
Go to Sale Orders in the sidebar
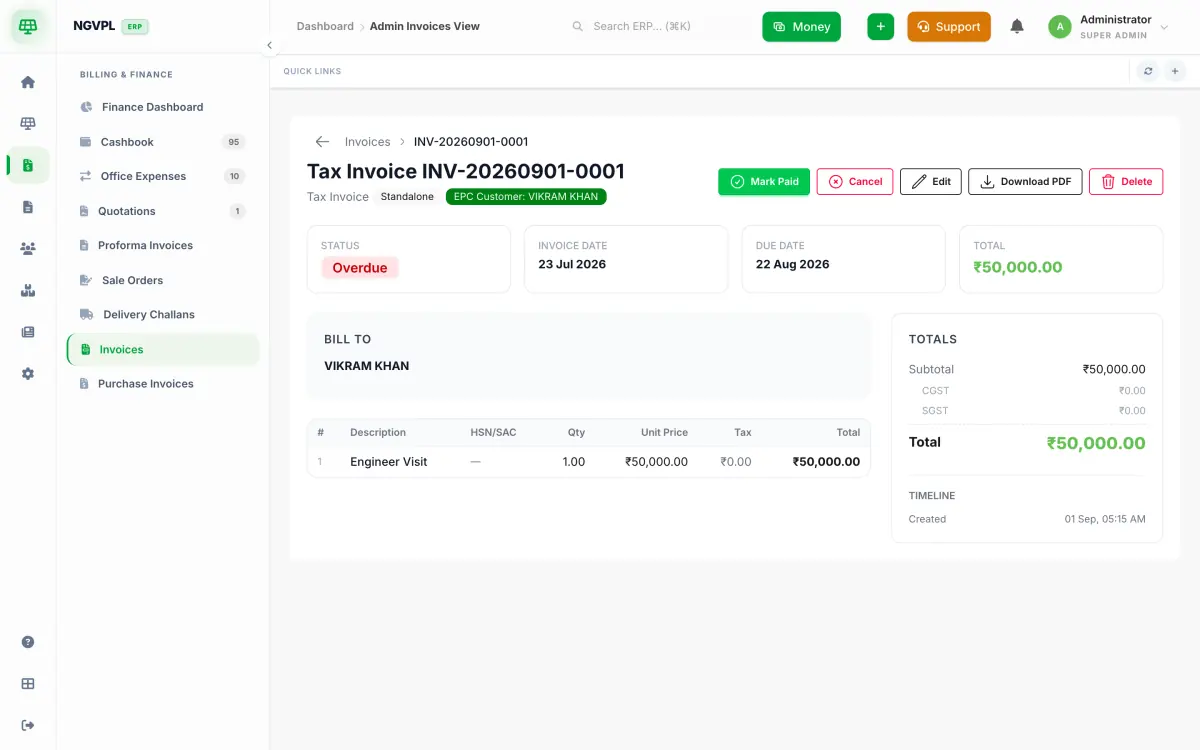pyautogui.click(x=163, y=280)
